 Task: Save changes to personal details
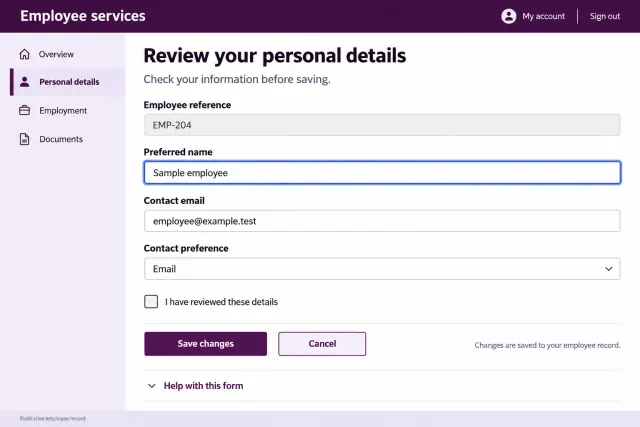tap(205, 344)
